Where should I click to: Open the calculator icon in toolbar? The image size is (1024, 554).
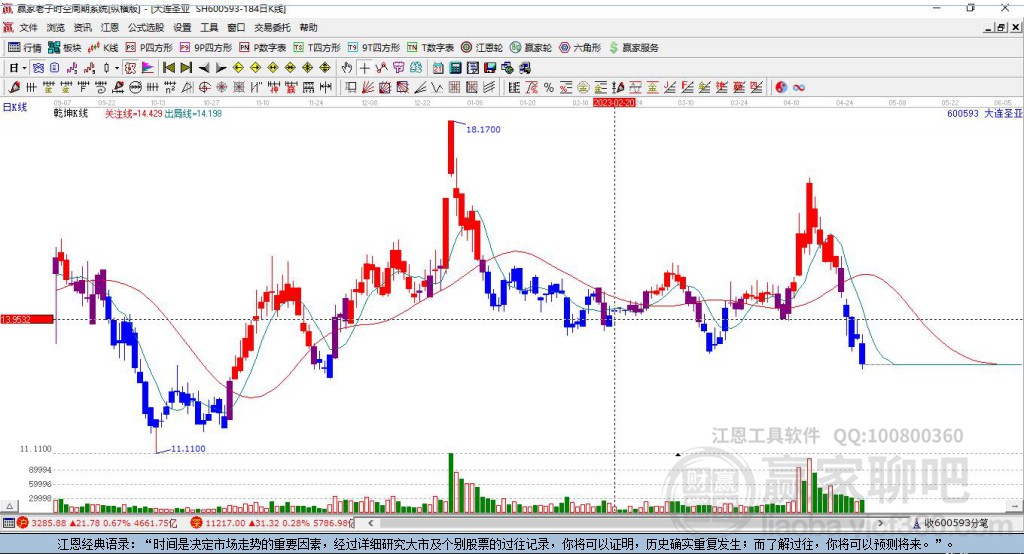[455, 68]
